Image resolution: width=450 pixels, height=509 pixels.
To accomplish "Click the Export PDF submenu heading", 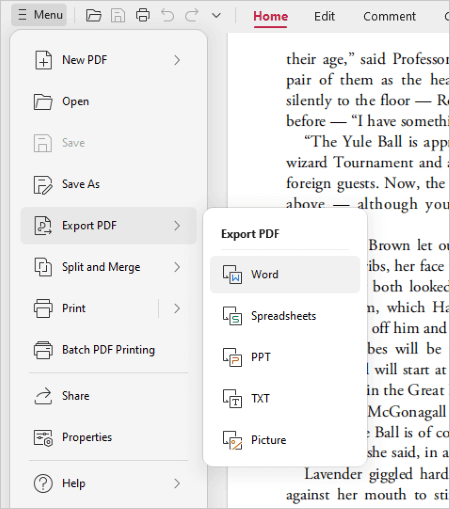I will [x=250, y=234].
